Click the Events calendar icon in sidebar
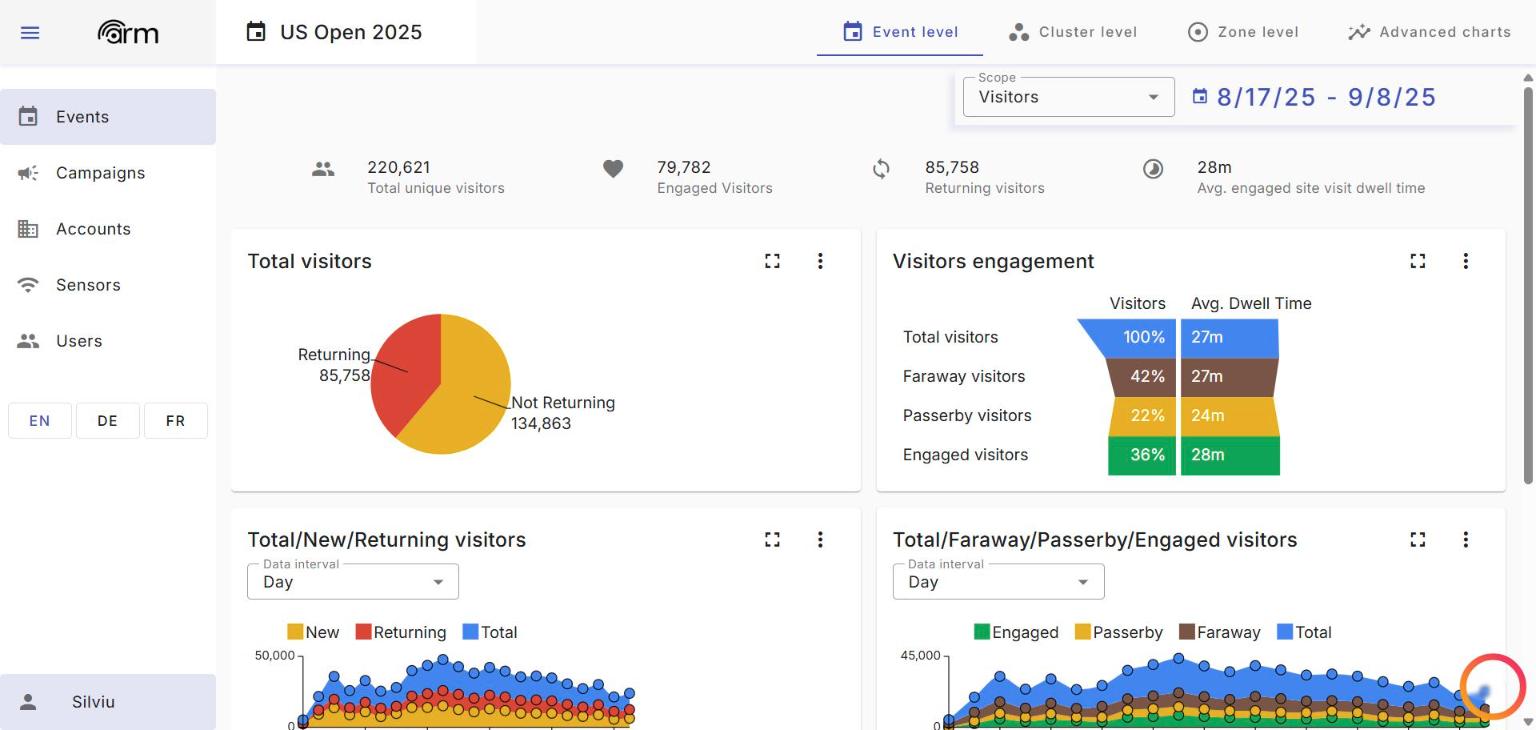 click(28, 117)
